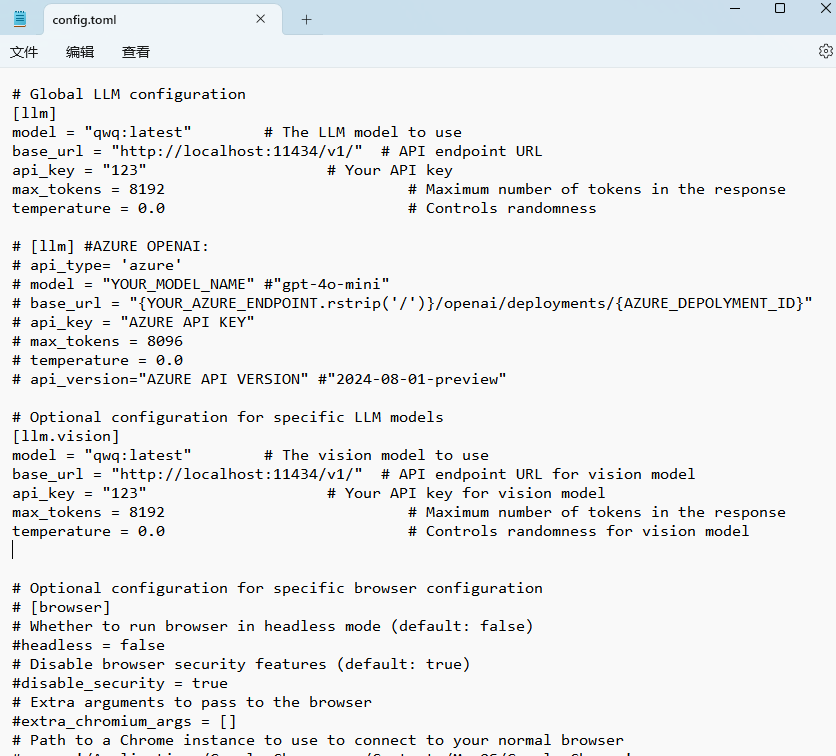Screen dimensions: 836x756
Task: Click 'temperature = 0.0' in the llm section
Action: pyautogui.click(x=89, y=208)
